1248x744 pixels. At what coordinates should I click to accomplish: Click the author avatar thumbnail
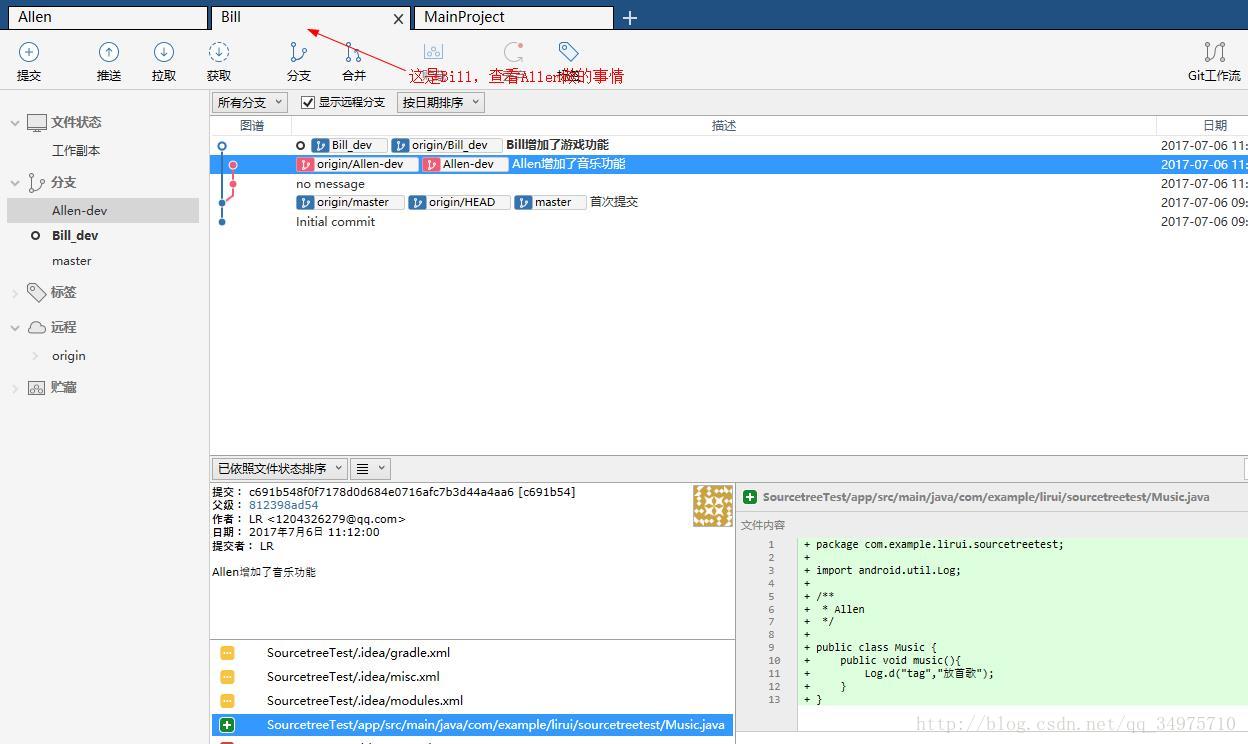(x=713, y=506)
